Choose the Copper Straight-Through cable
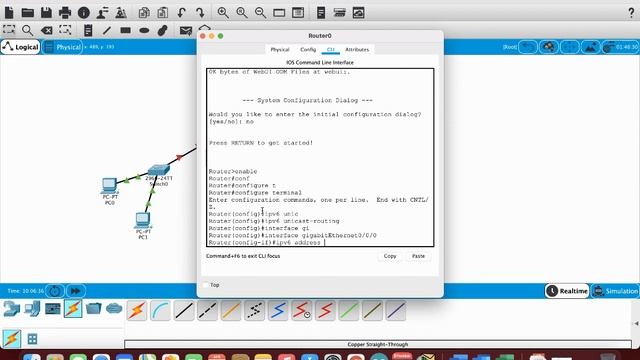 184,311
